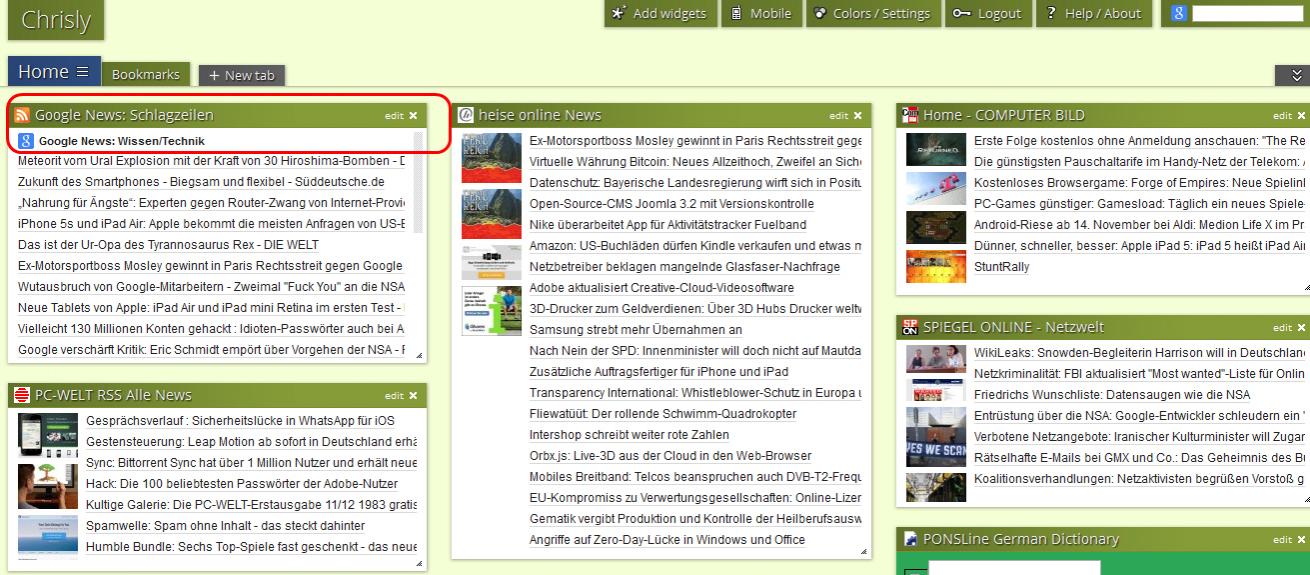The height and width of the screenshot is (575, 1310).
Task: Click the COMPUTER BILD widget favicon
Action: click(910, 115)
